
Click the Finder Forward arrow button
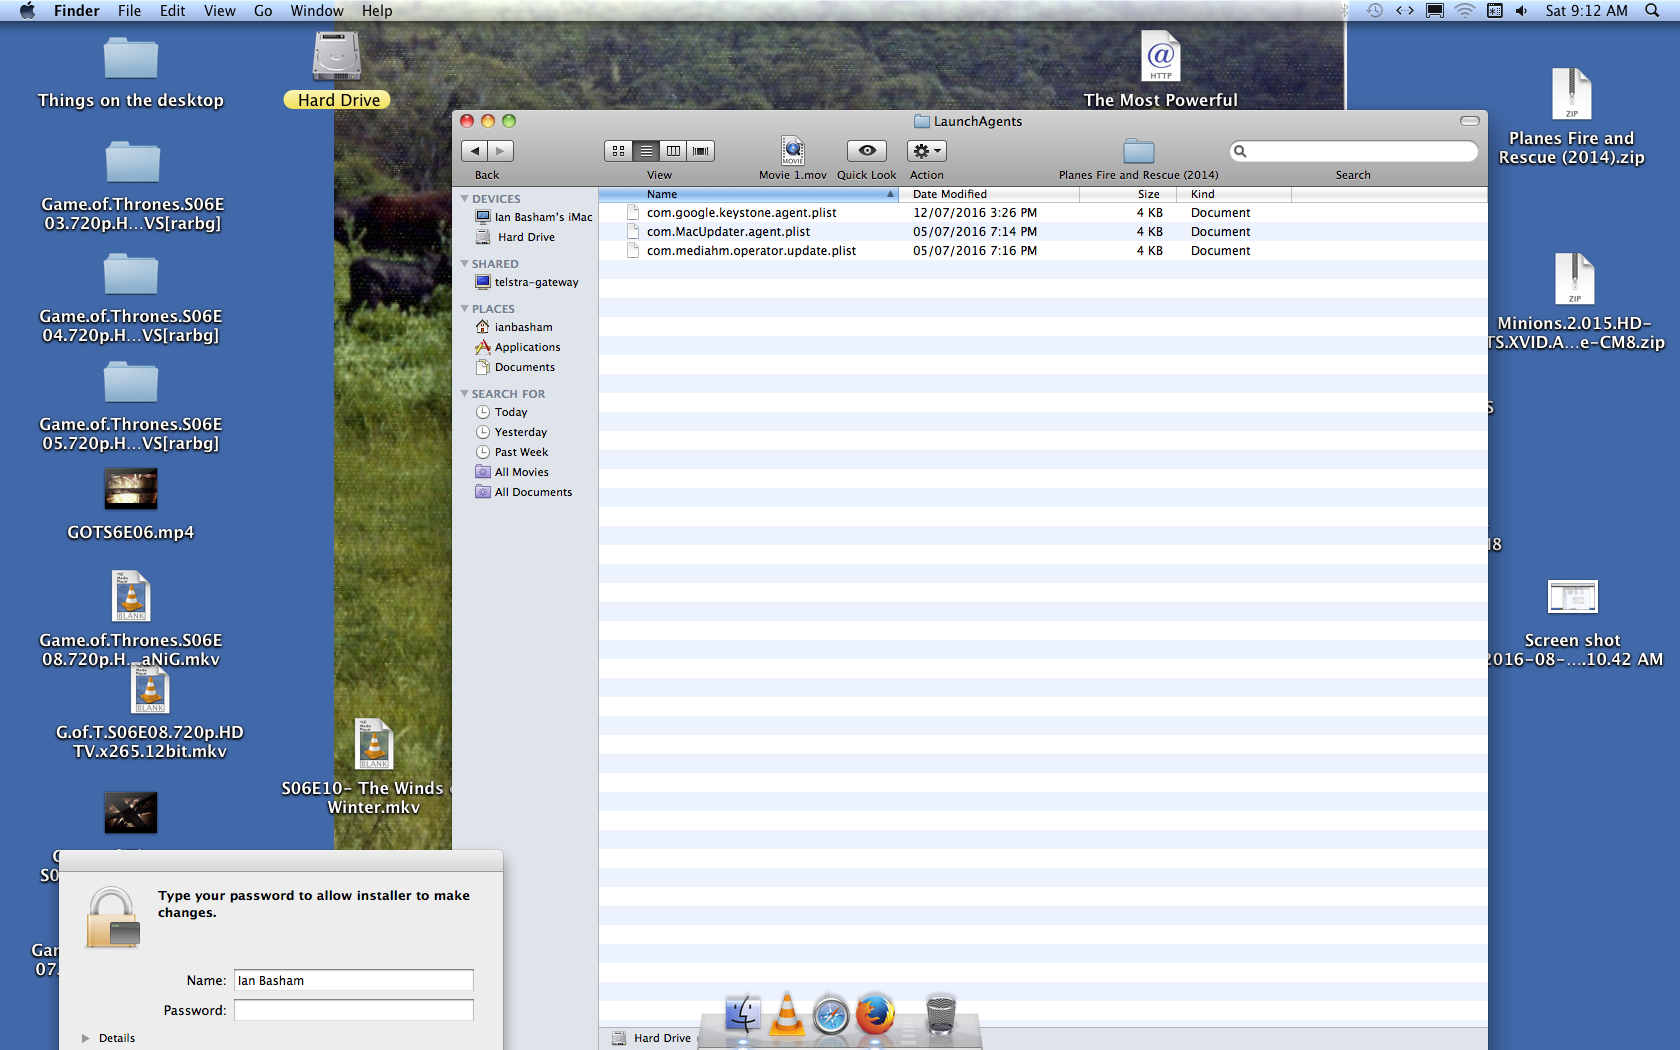[x=500, y=151]
